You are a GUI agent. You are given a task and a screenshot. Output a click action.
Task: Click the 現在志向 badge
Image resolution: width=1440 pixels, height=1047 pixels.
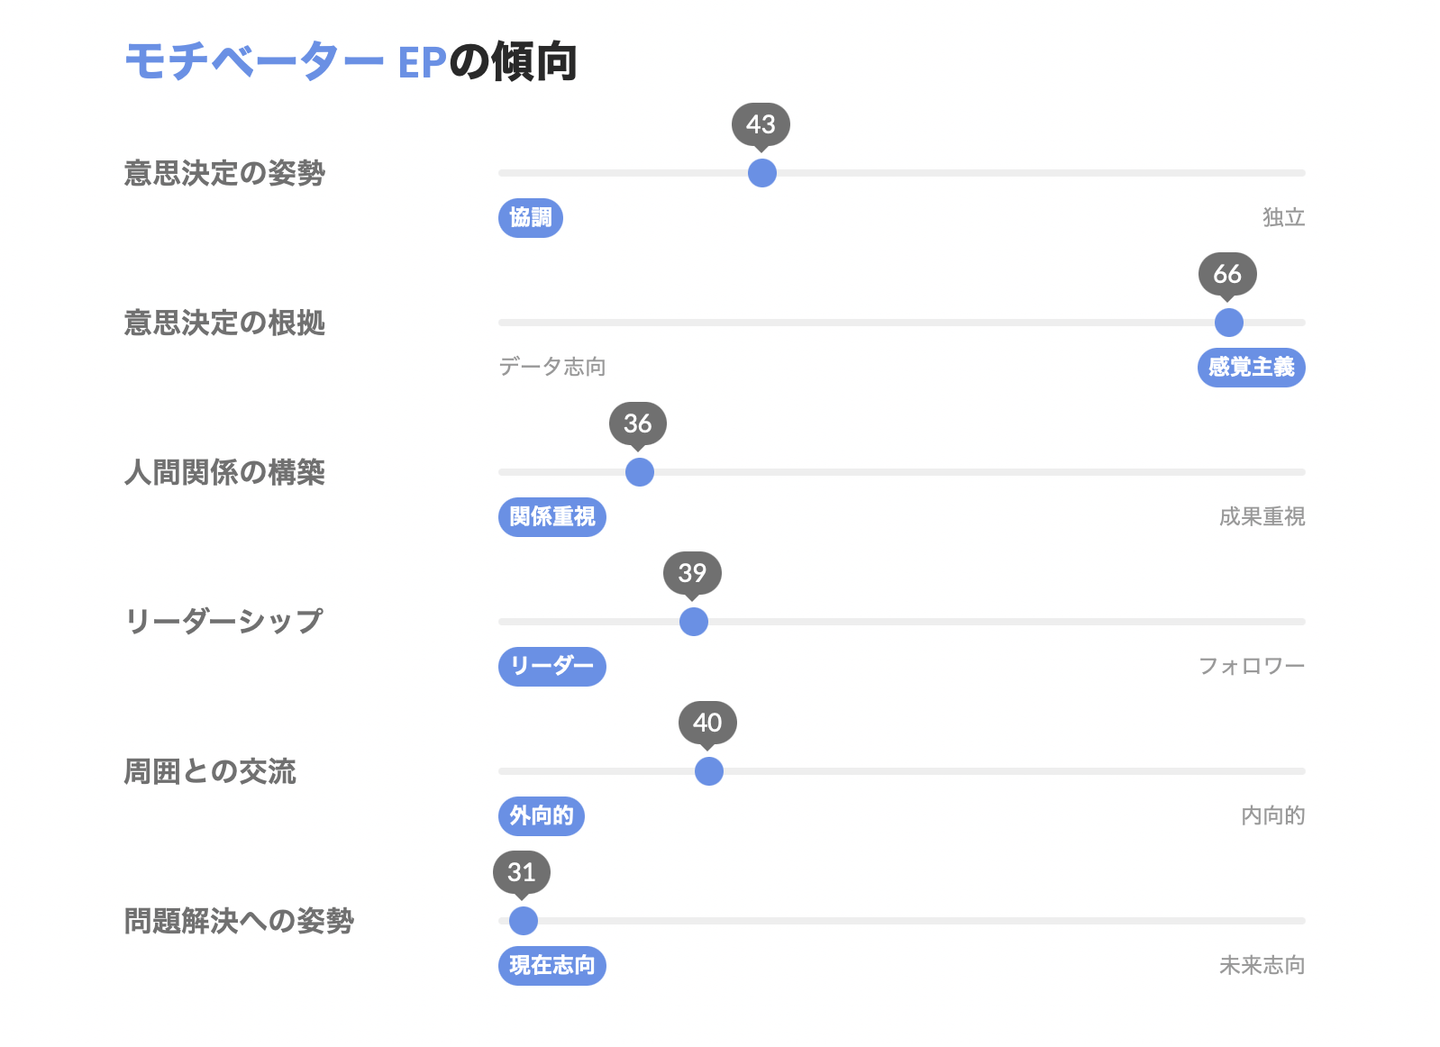point(552,965)
